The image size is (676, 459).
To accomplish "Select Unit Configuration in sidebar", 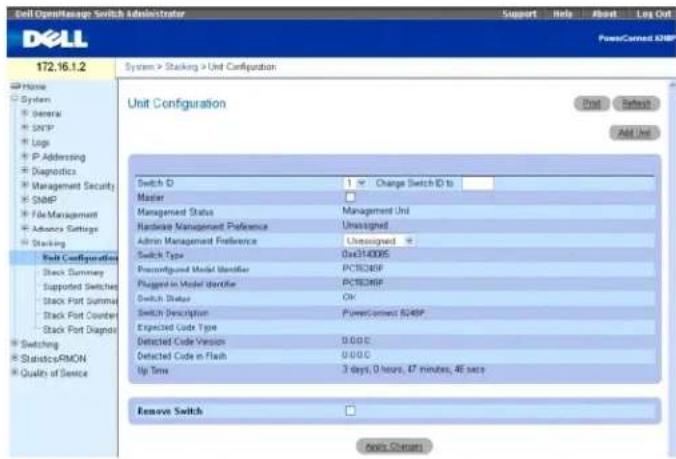I will (80, 258).
